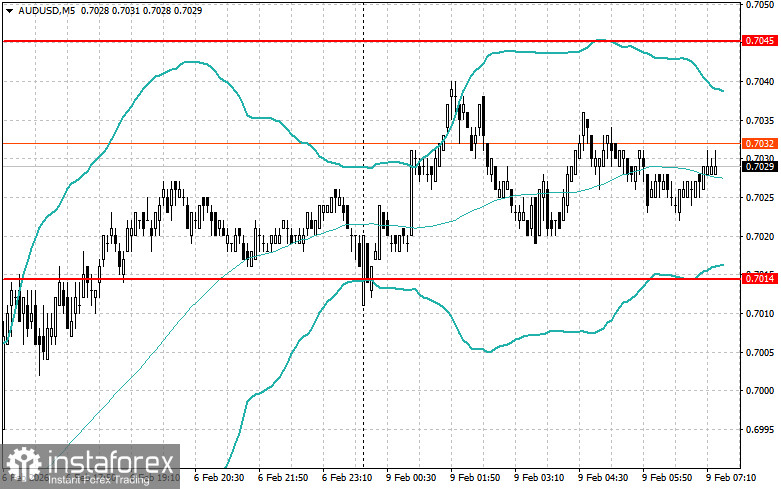Click the 0.7029 current price label

click(x=760, y=166)
